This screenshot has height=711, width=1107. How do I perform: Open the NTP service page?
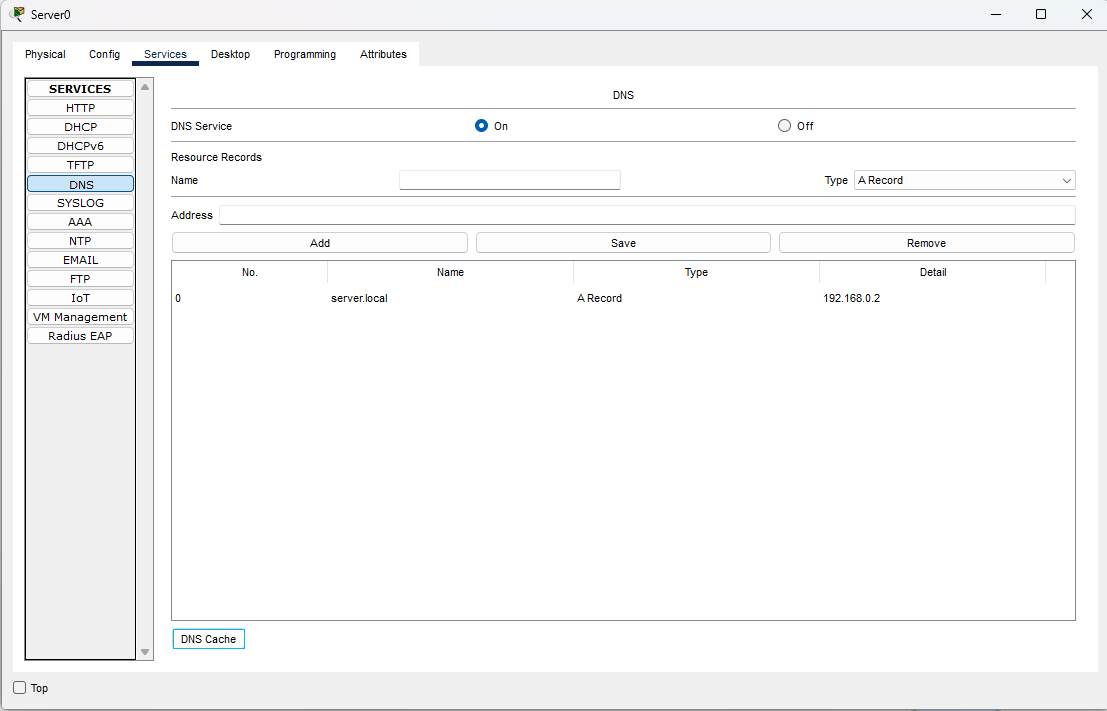[x=80, y=240]
